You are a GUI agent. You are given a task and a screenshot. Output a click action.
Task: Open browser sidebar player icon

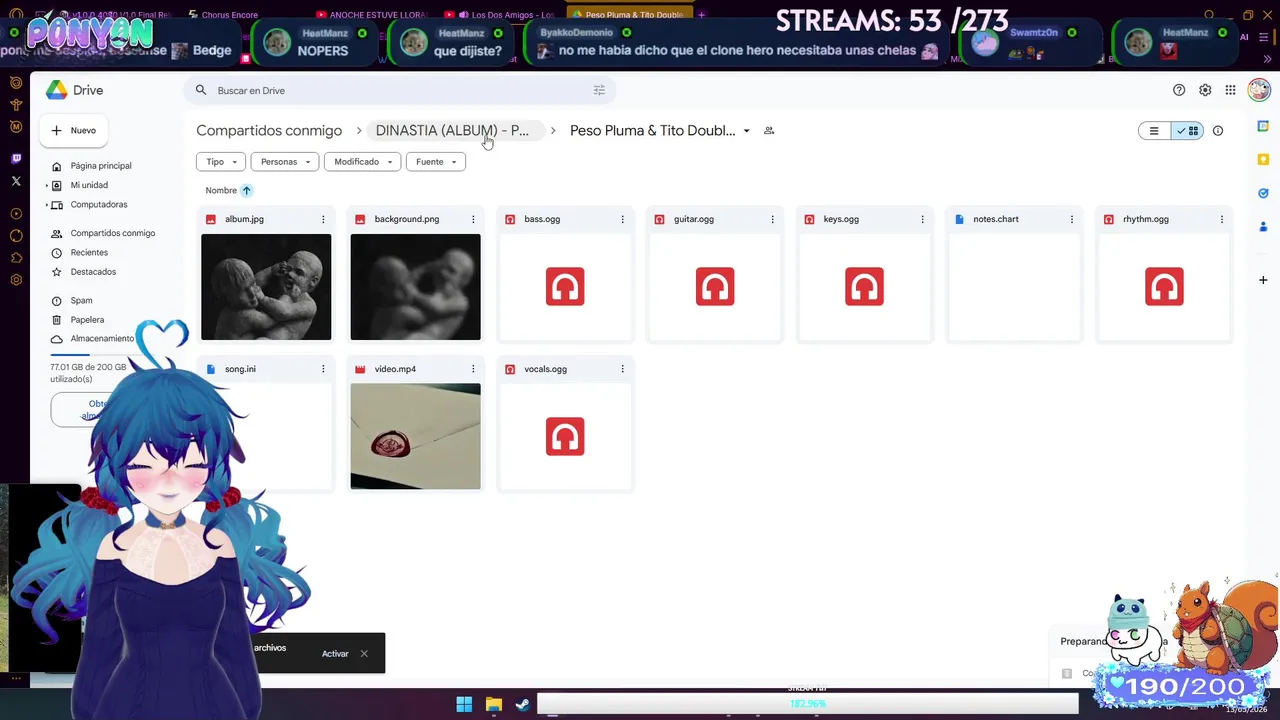[x=16, y=214]
